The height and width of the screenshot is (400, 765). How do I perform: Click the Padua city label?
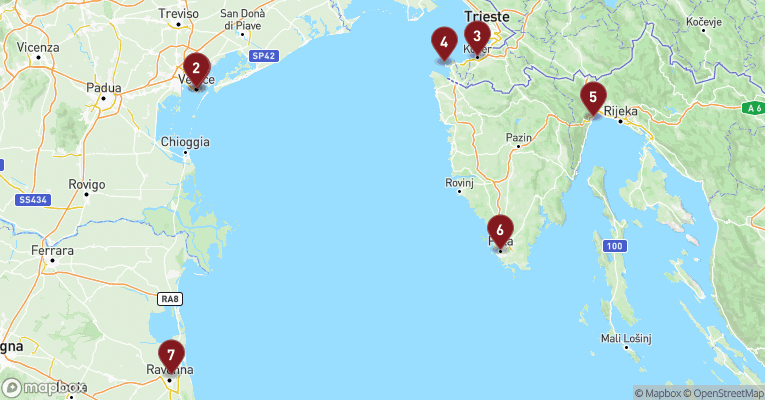coord(103,88)
